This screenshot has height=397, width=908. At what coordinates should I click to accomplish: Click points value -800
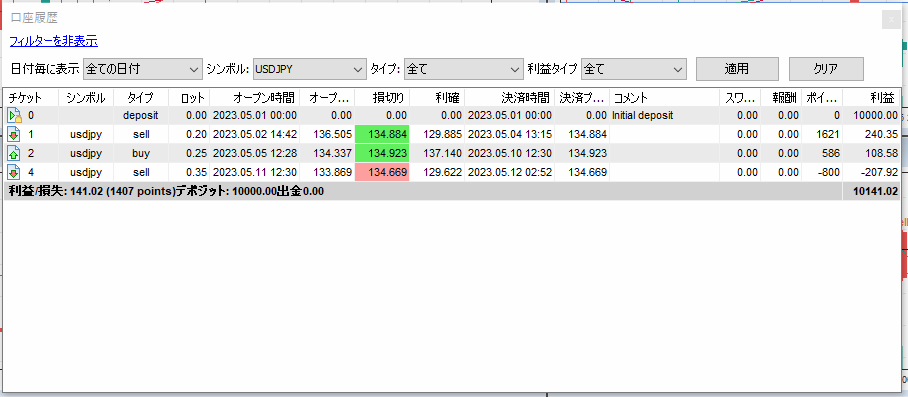pyautogui.click(x=828, y=172)
